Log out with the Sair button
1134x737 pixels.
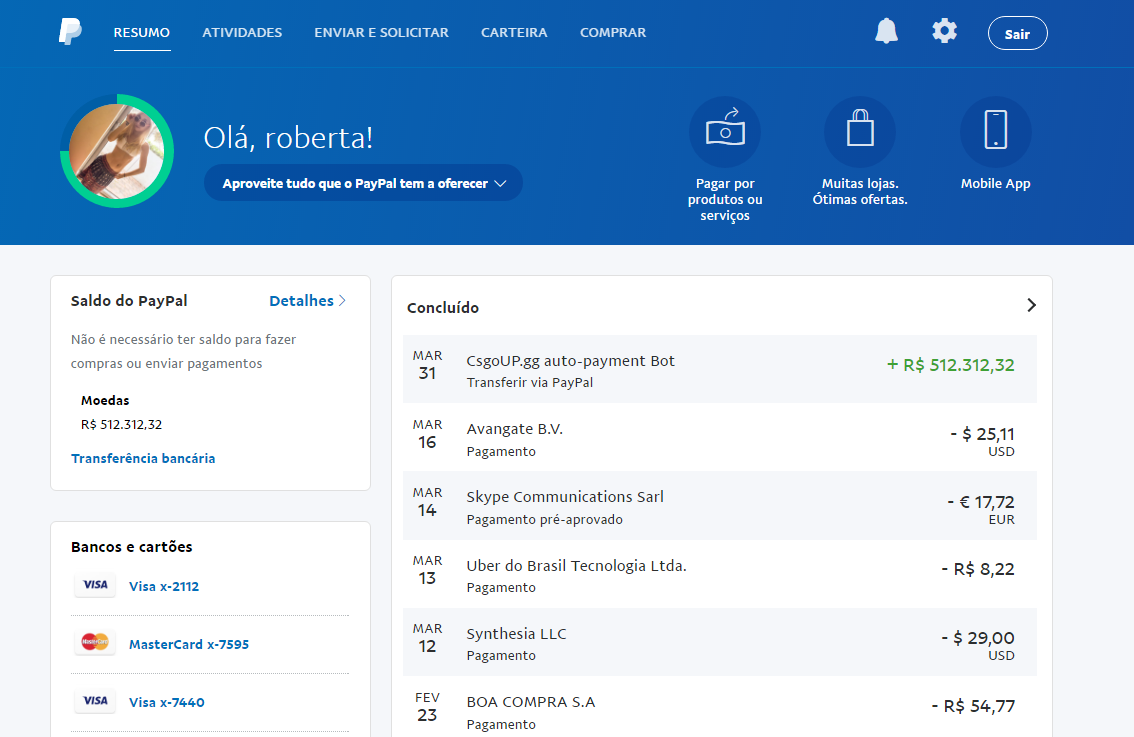click(x=1018, y=33)
